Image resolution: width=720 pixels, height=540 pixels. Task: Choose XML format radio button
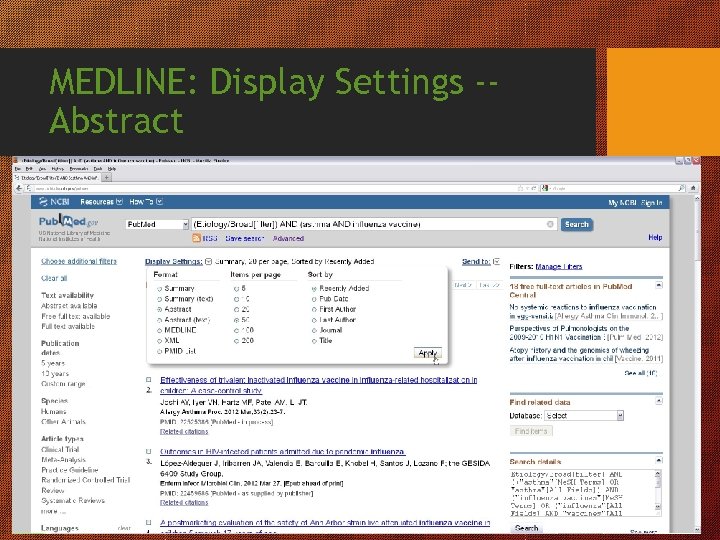[x=159, y=341]
